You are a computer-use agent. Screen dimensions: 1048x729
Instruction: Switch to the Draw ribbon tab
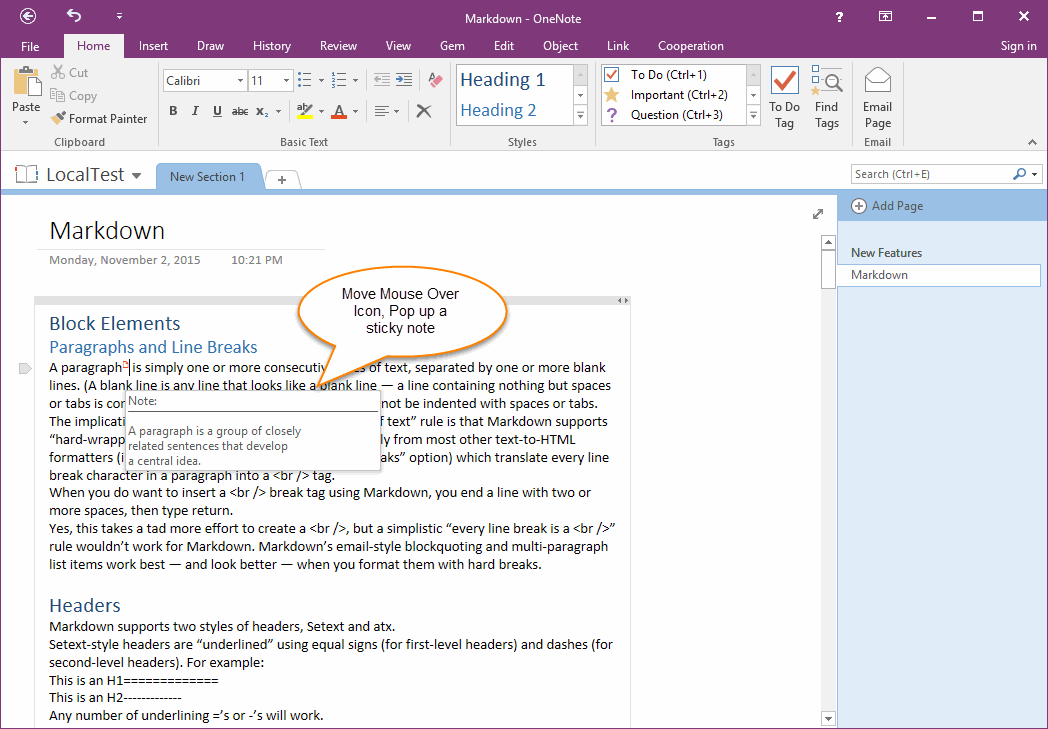tap(211, 46)
